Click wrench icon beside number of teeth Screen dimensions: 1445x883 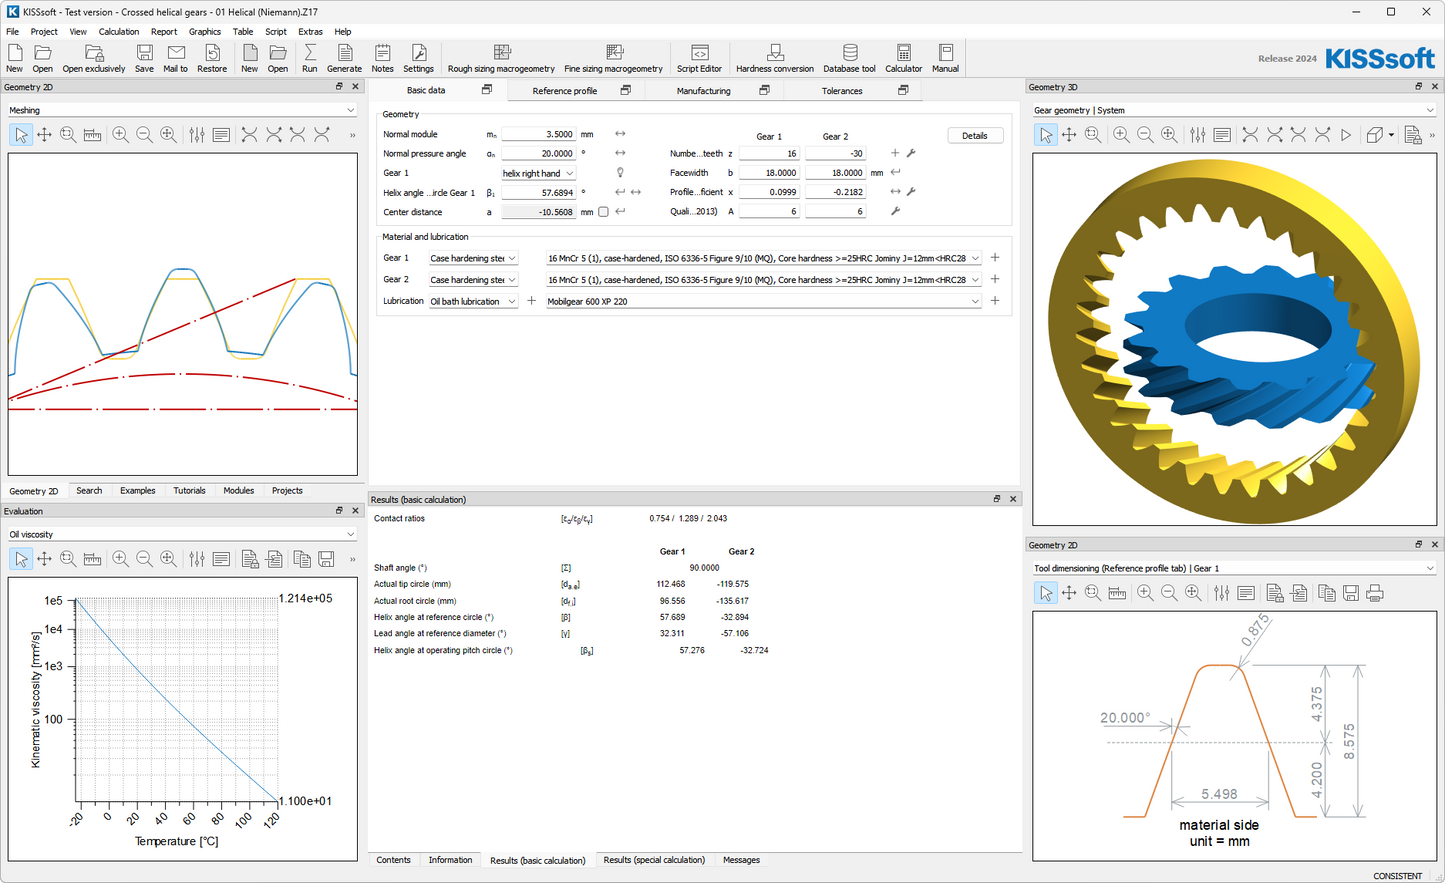[x=911, y=154]
